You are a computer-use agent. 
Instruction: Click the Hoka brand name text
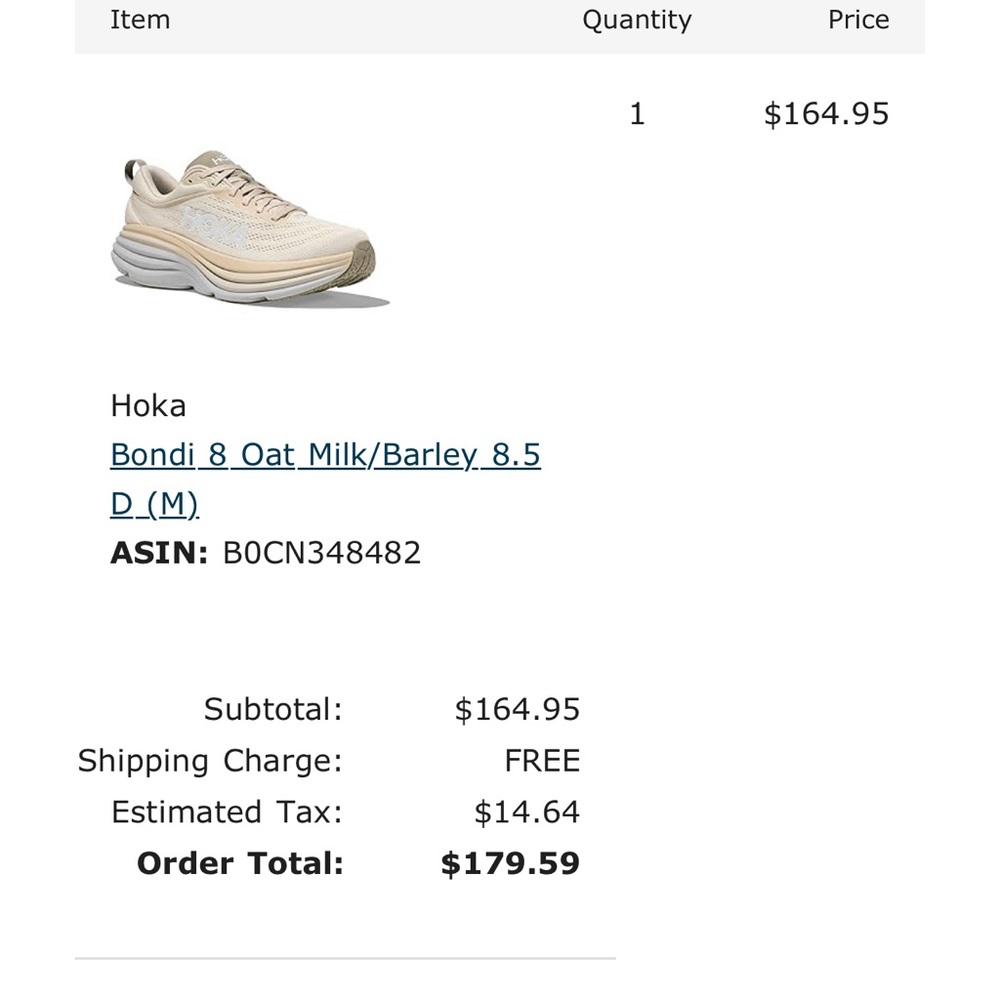[148, 406]
